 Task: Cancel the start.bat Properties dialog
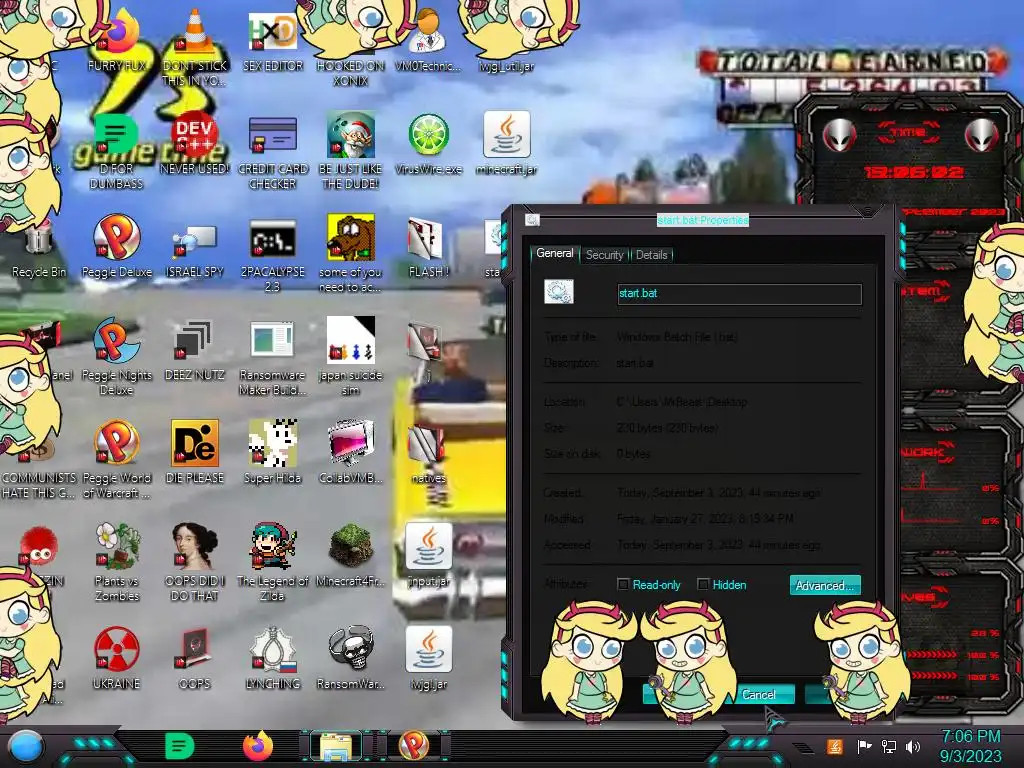(x=758, y=694)
